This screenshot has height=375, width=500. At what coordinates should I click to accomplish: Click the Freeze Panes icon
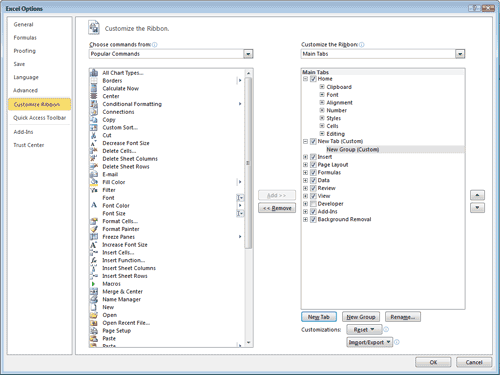click(94, 237)
